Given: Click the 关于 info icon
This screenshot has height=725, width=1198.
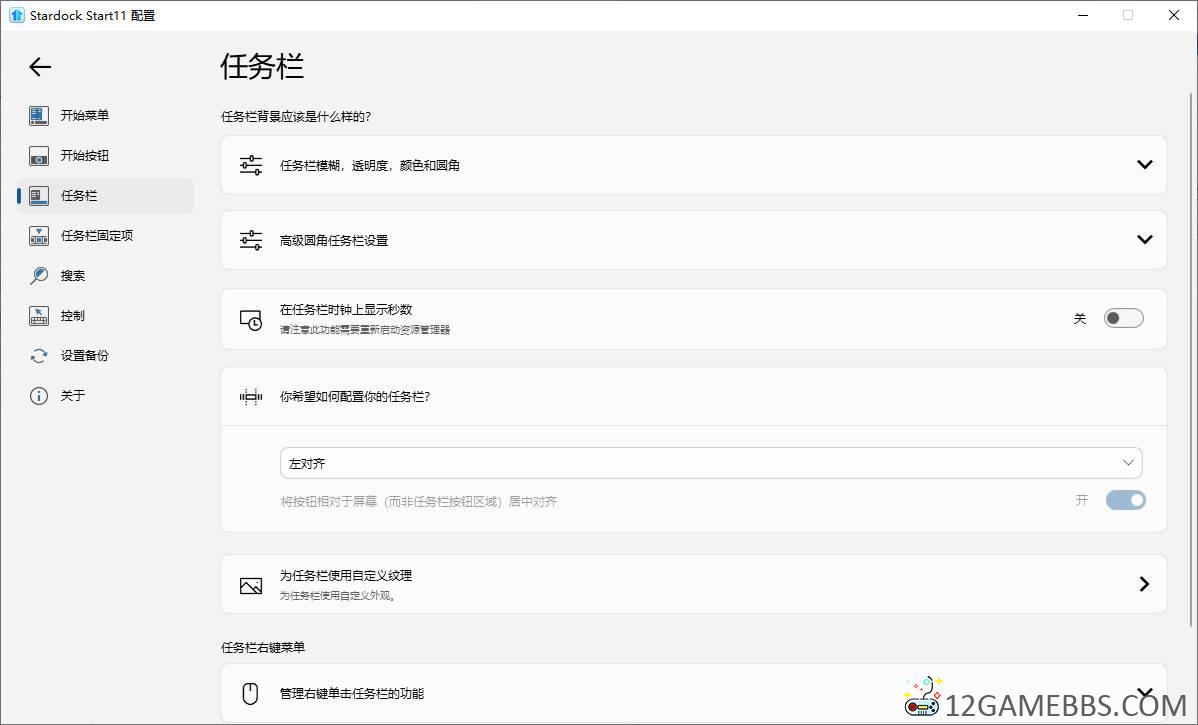Looking at the screenshot, I should [x=39, y=396].
